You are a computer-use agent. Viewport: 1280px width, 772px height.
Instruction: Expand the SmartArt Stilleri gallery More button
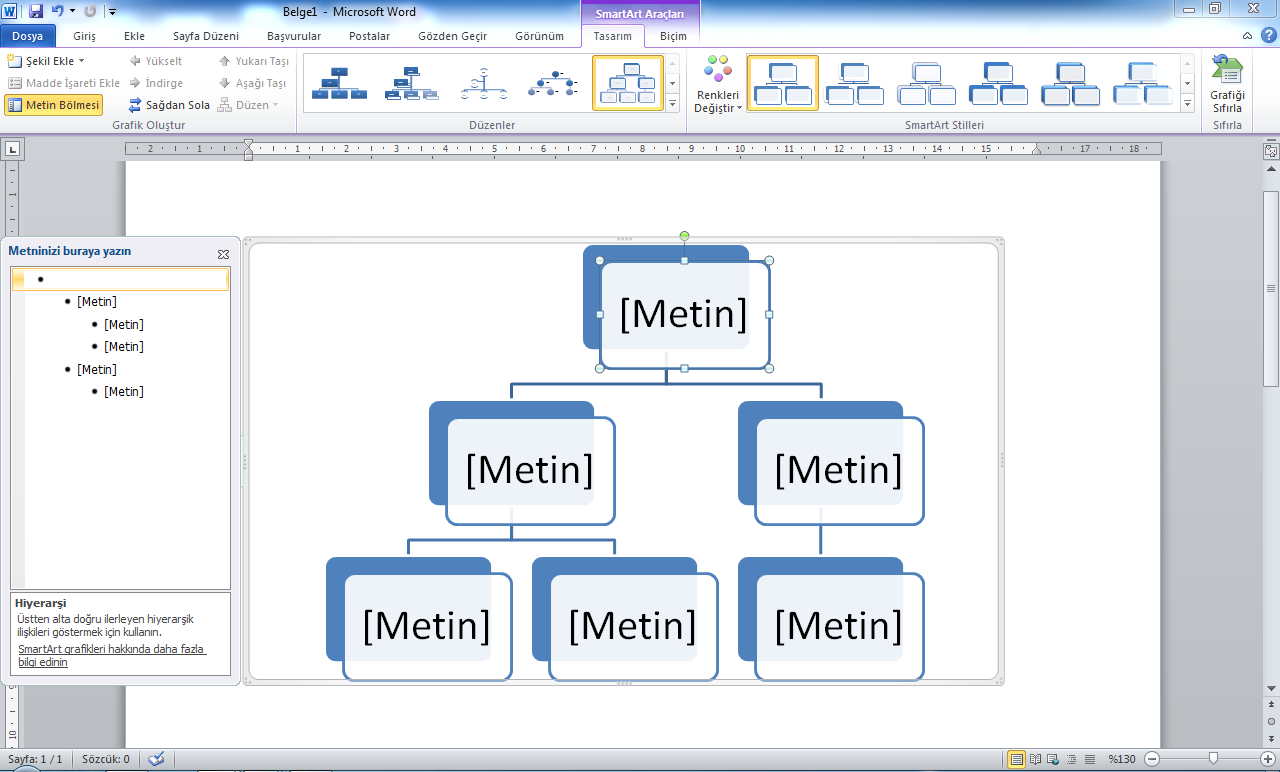(x=1188, y=102)
